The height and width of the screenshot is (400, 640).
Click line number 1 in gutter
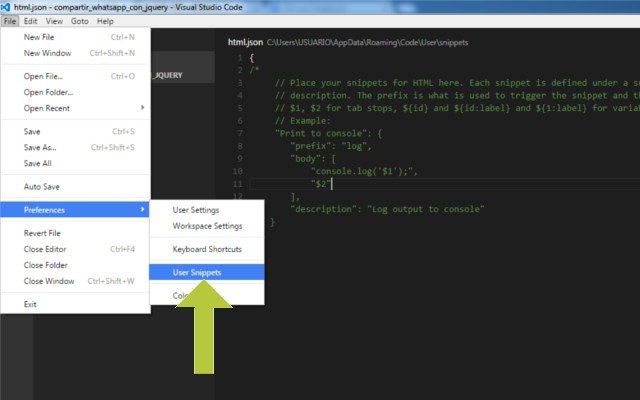pos(240,58)
